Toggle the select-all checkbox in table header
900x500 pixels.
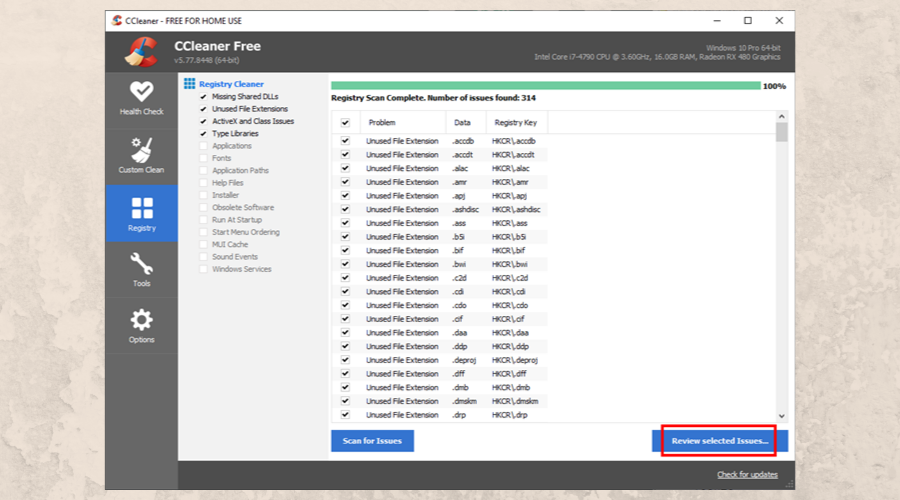345,122
